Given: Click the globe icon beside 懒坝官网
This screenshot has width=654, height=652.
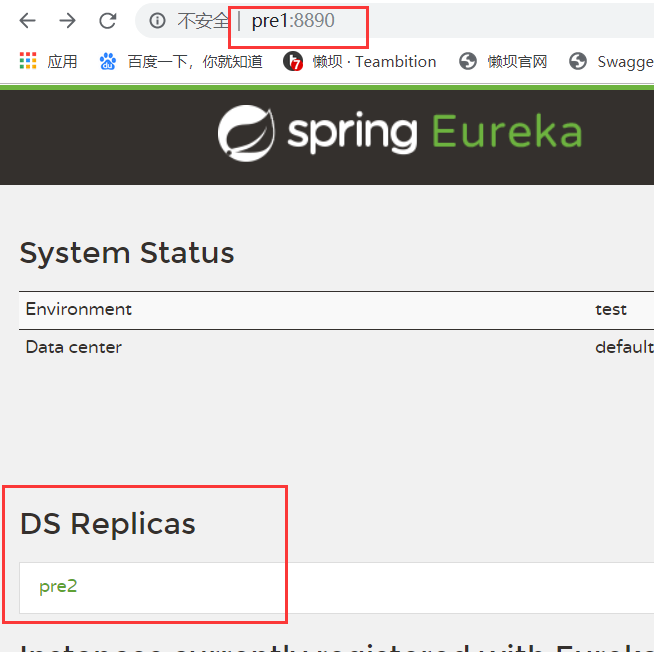Looking at the screenshot, I should pos(468,61).
